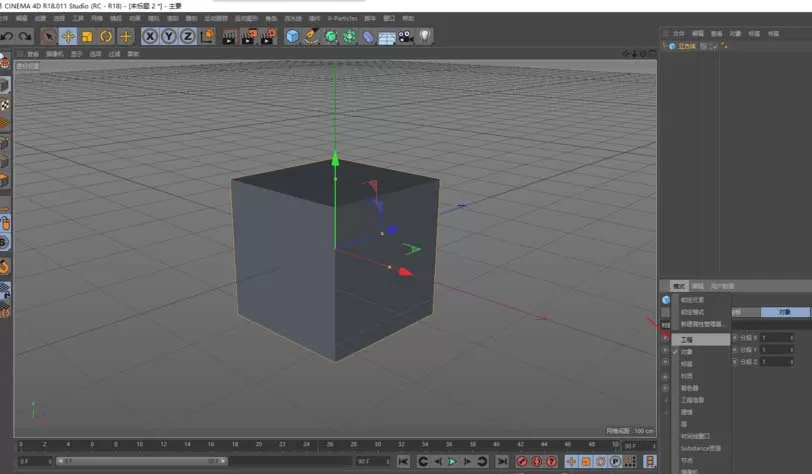Image resolution: width=812 pixels, height=474 pixels.
Task: Click the Spline Pen tool icon
Action: click(311, 36)
